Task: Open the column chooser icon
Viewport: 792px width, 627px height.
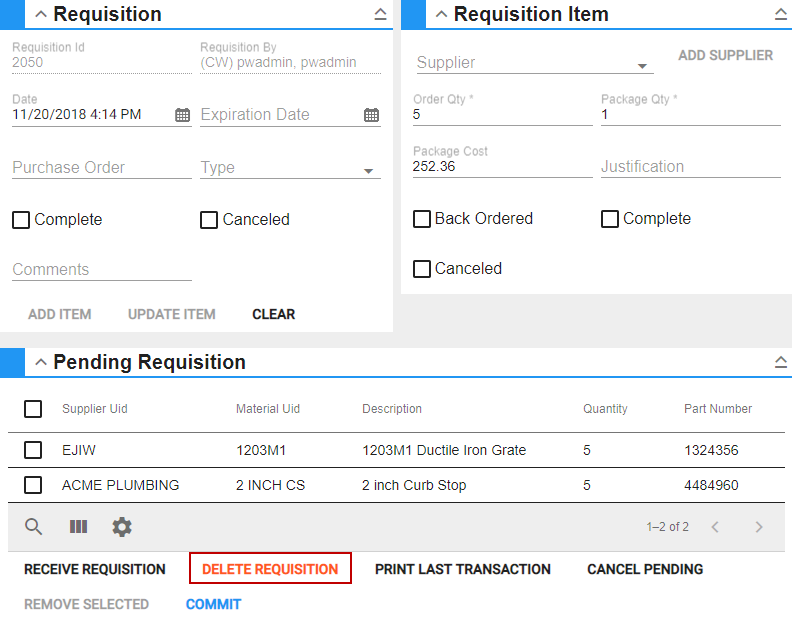Action: 78,527
